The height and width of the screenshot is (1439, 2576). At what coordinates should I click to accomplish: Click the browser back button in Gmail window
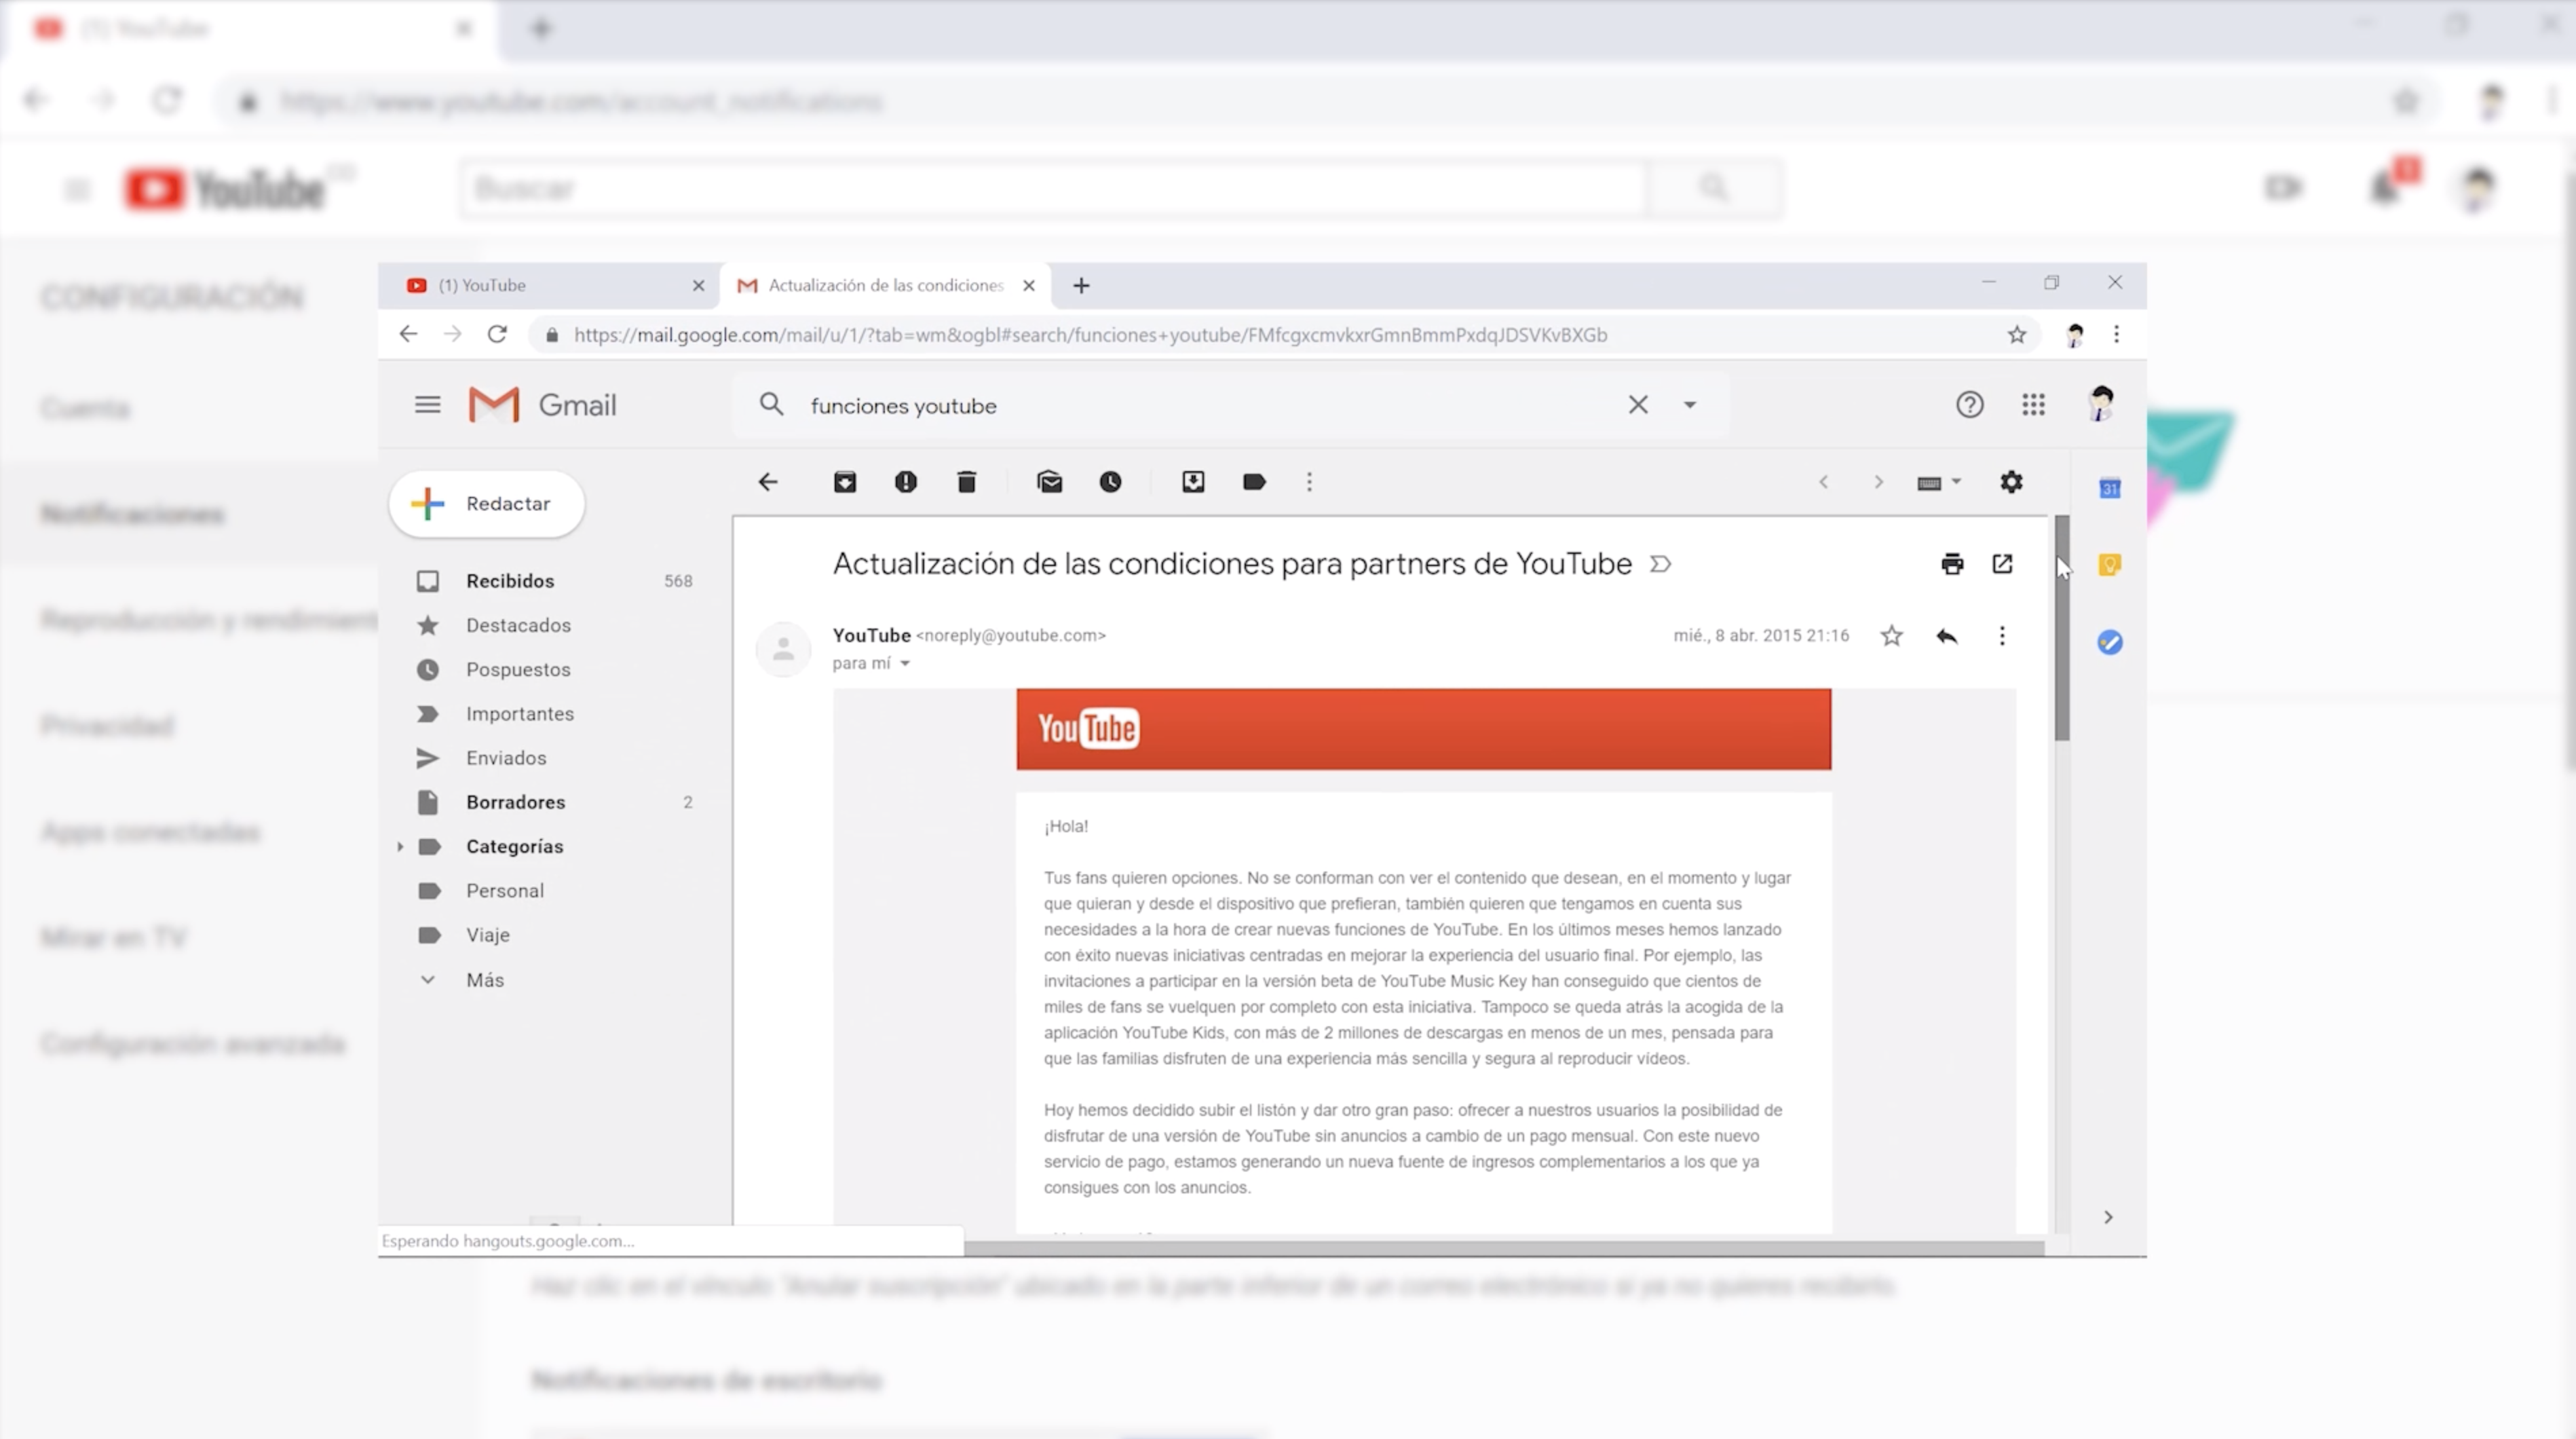[x=408, y=335]
